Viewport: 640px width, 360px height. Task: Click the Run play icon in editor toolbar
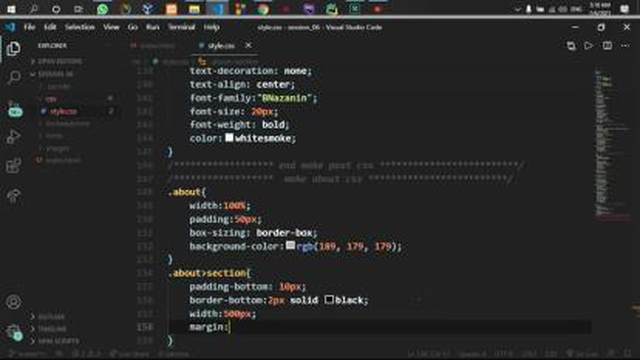(589, 46)
